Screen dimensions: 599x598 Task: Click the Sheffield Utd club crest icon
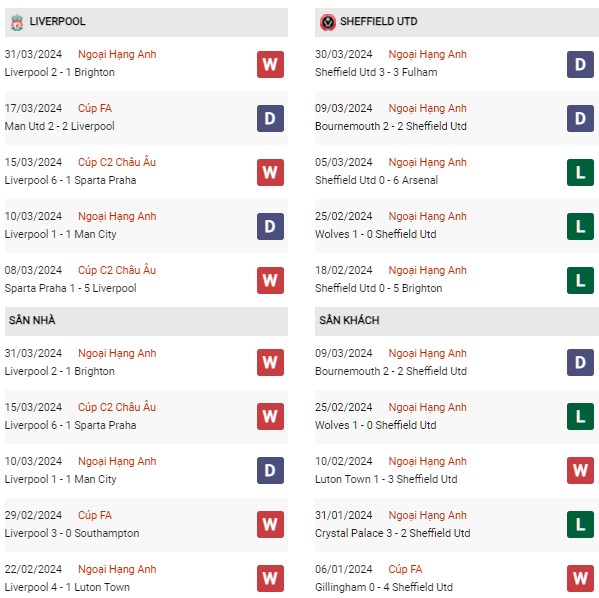[328, 22]
